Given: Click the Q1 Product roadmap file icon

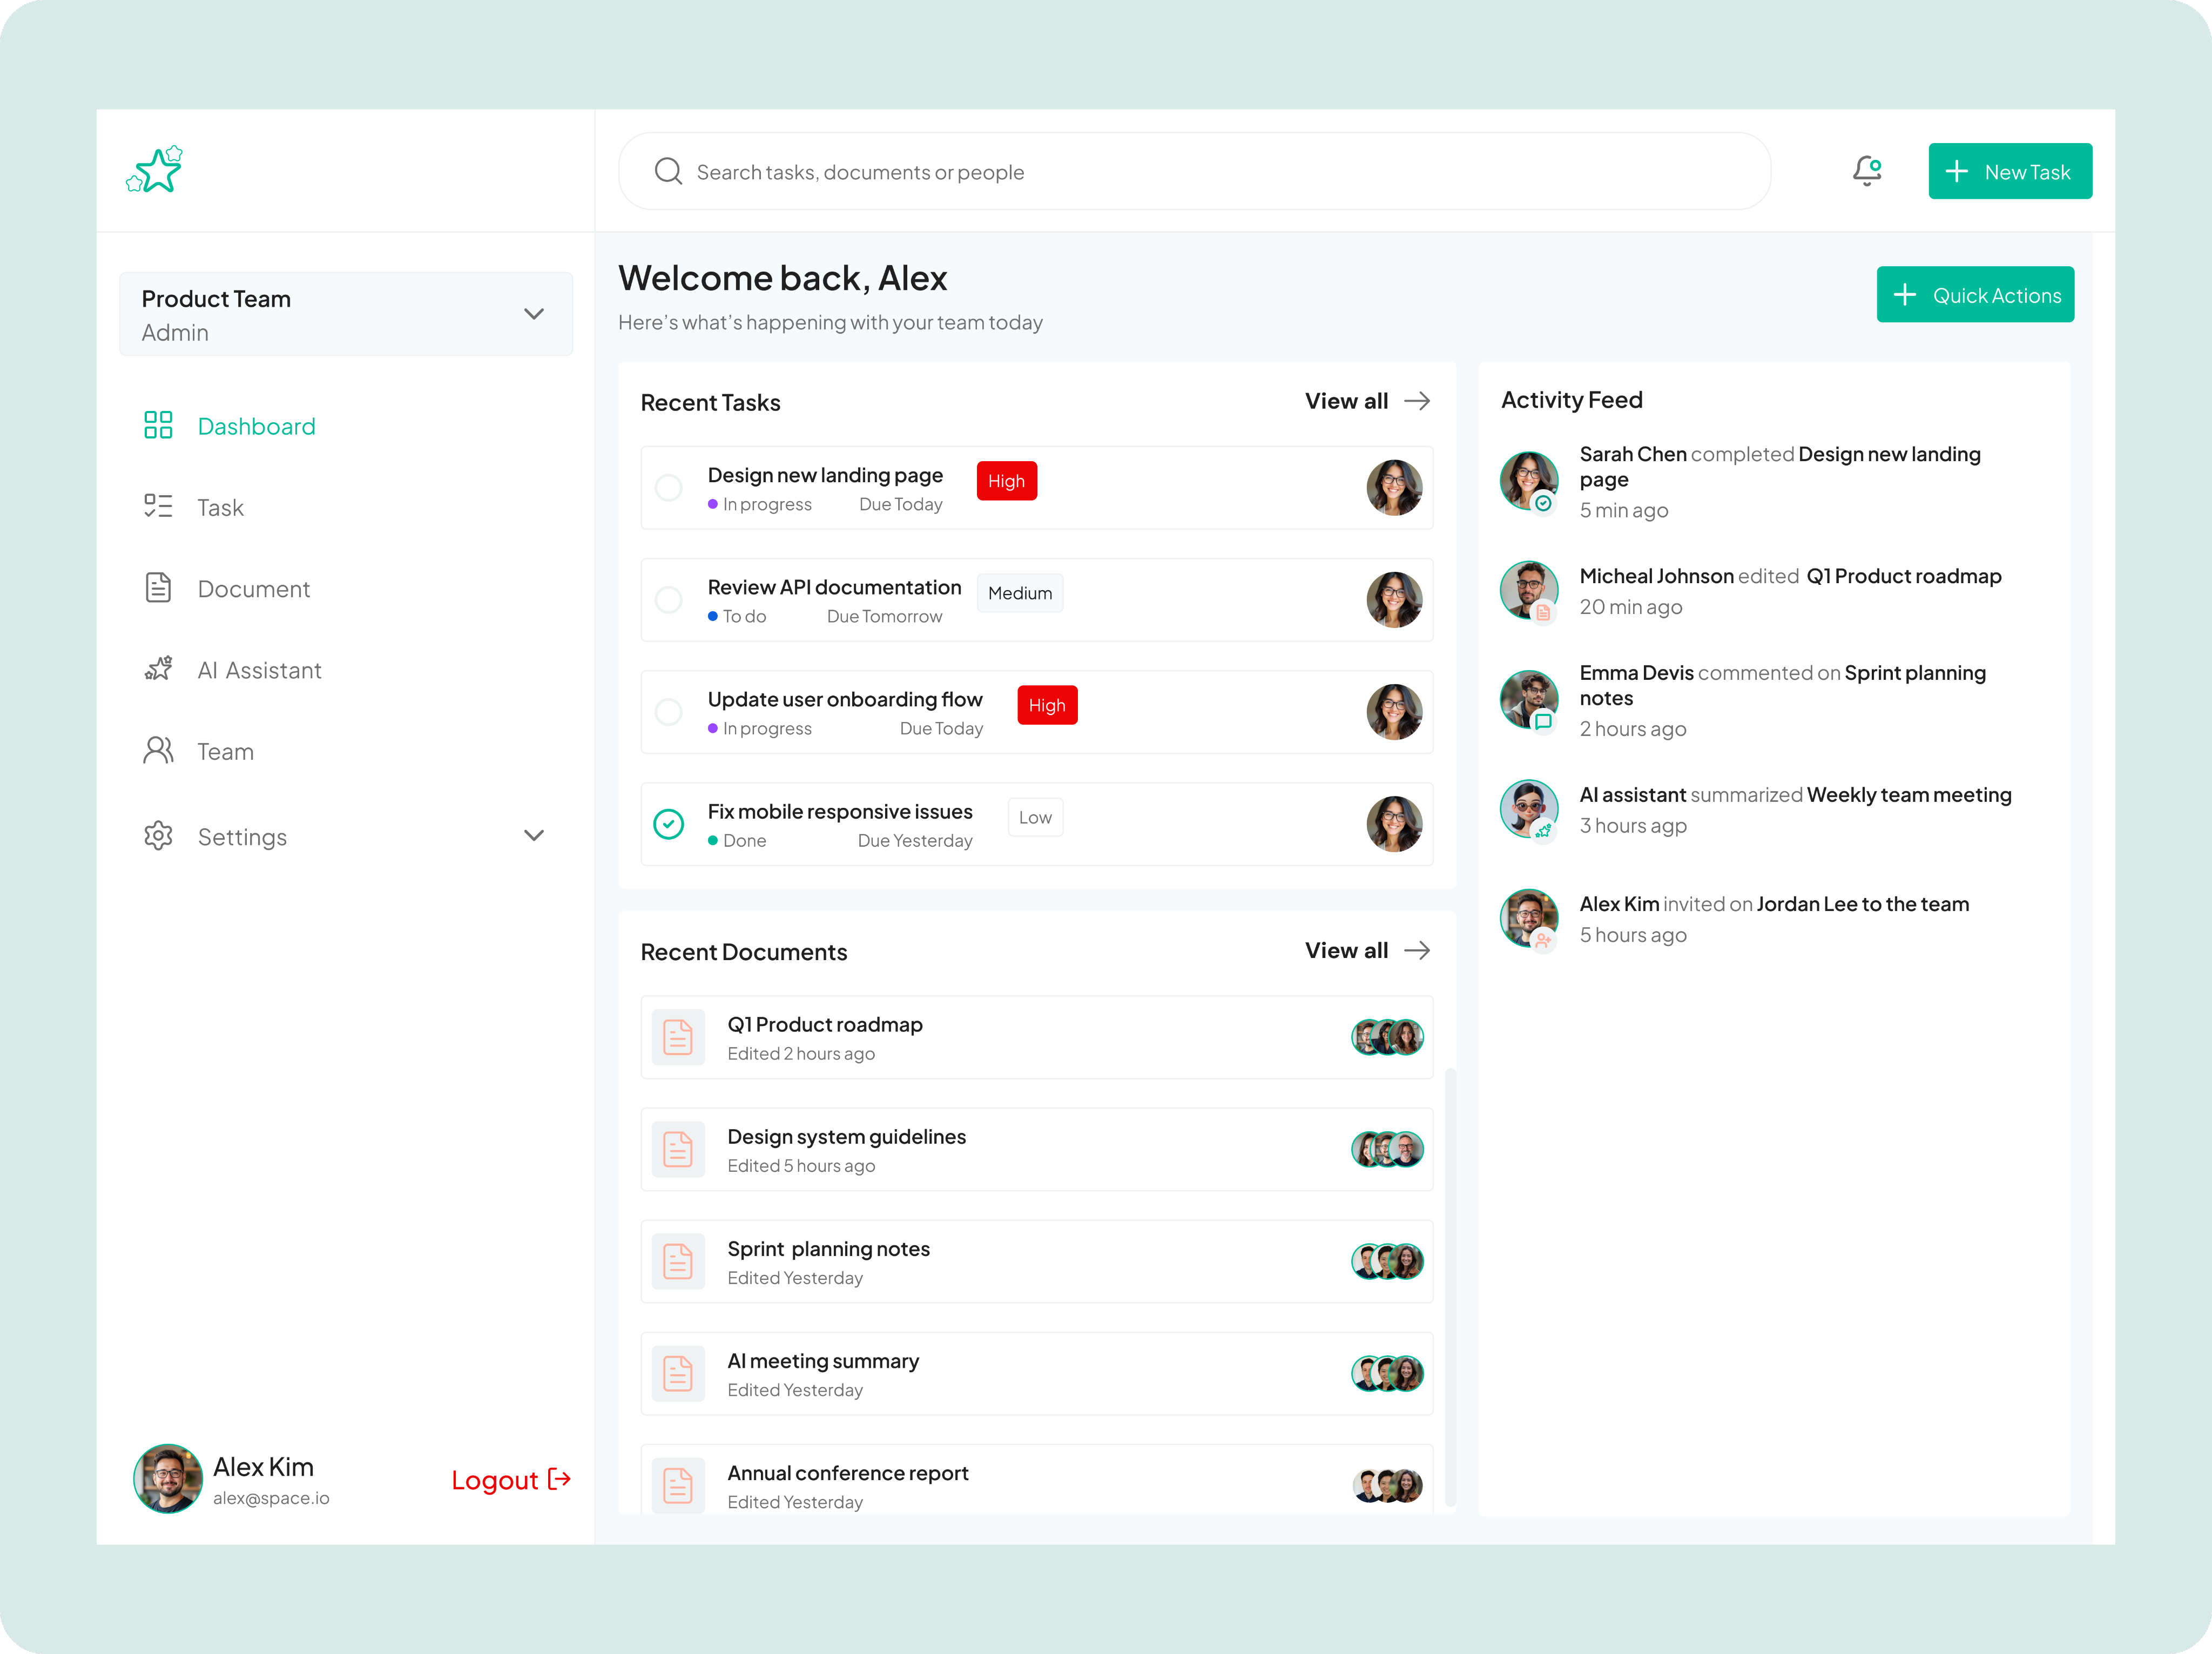Looking at the screenshot, I should pos(678,1037).
